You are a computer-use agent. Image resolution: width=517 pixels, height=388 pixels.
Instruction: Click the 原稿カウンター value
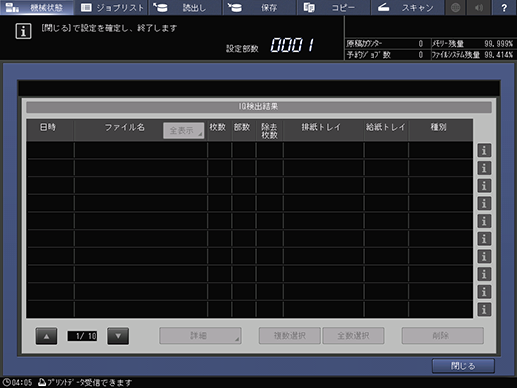(421, 44)
